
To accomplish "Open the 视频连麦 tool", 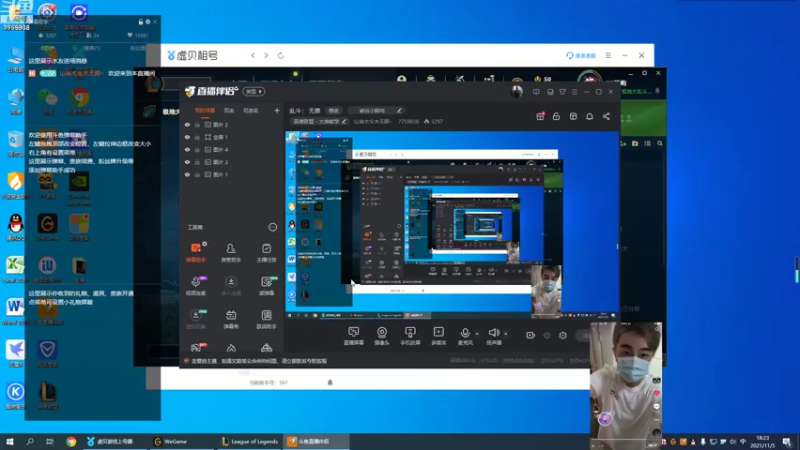I will pyautogui.click(x=196, y=286).
